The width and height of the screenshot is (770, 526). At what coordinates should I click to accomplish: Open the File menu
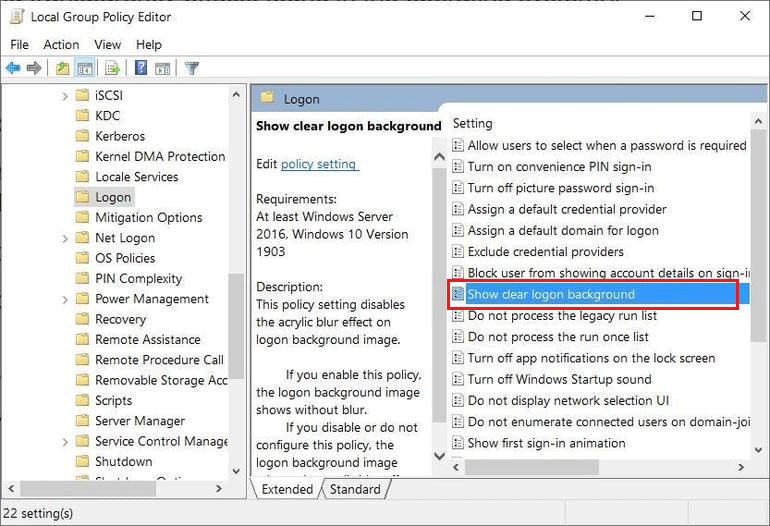19,45
